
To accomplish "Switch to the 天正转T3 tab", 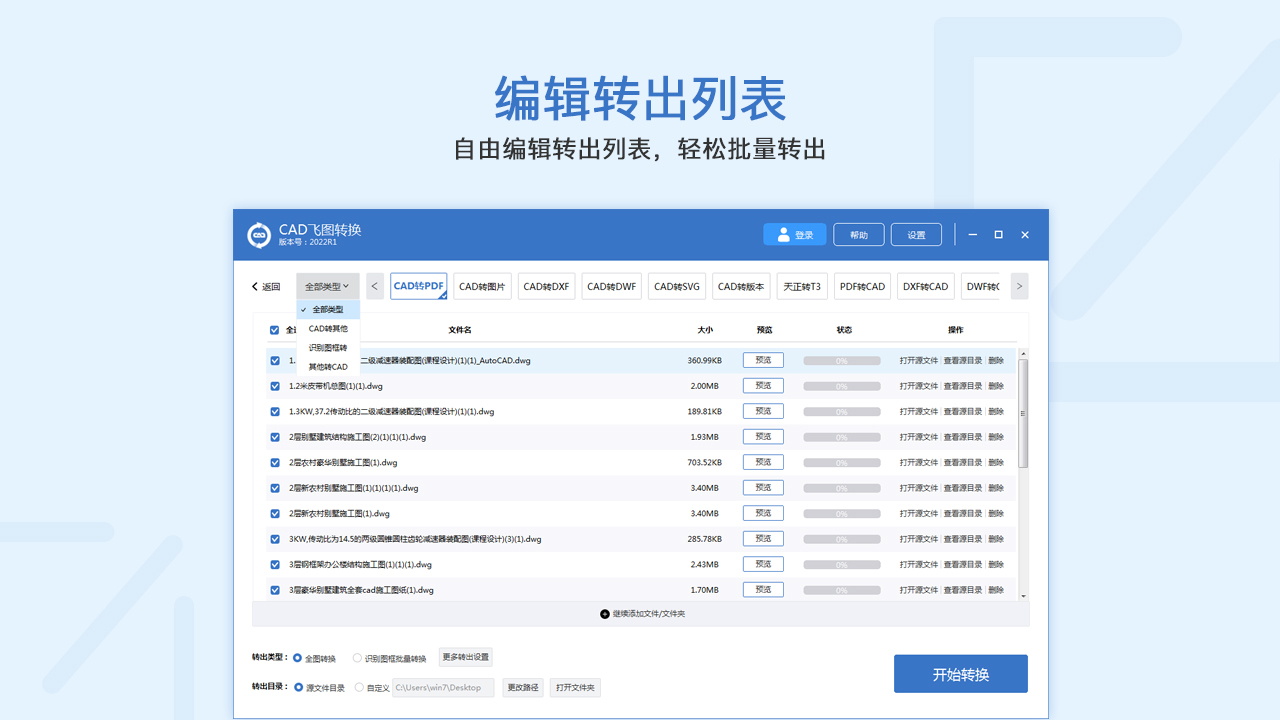I will [802, 286].
